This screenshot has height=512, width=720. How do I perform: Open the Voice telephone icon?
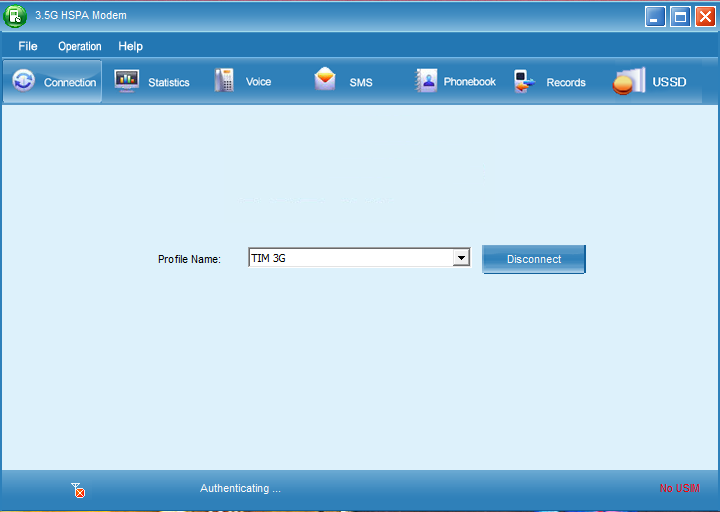225,80
